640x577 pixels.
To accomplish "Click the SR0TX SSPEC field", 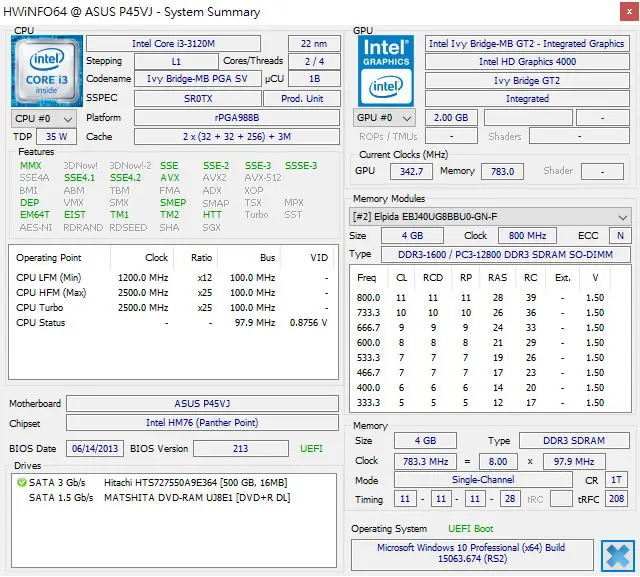I will pyautogui.click(x=198, y=99).
